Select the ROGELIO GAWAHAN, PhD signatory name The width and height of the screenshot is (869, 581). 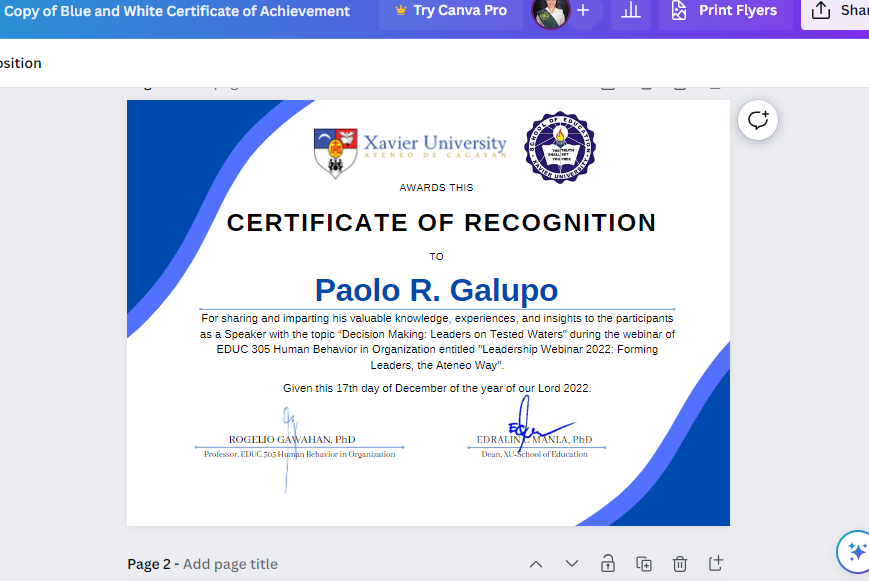(x=292, y=440)
